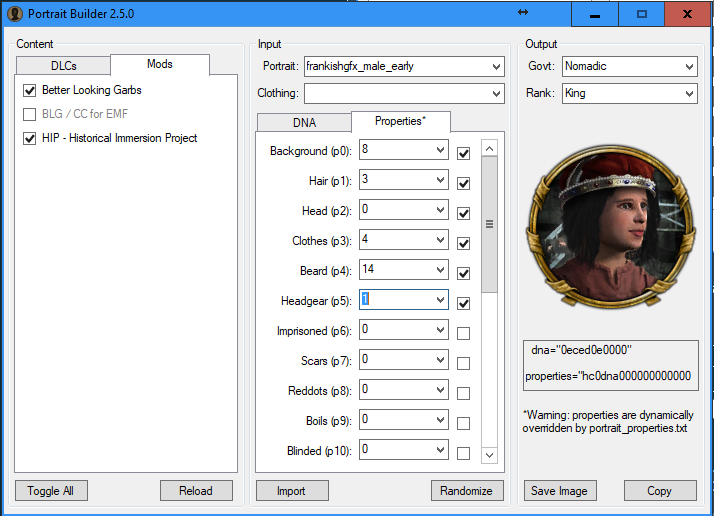Enable the Reddots (p8) checkbox
This screenshot has height=516, width=714.
464,393
